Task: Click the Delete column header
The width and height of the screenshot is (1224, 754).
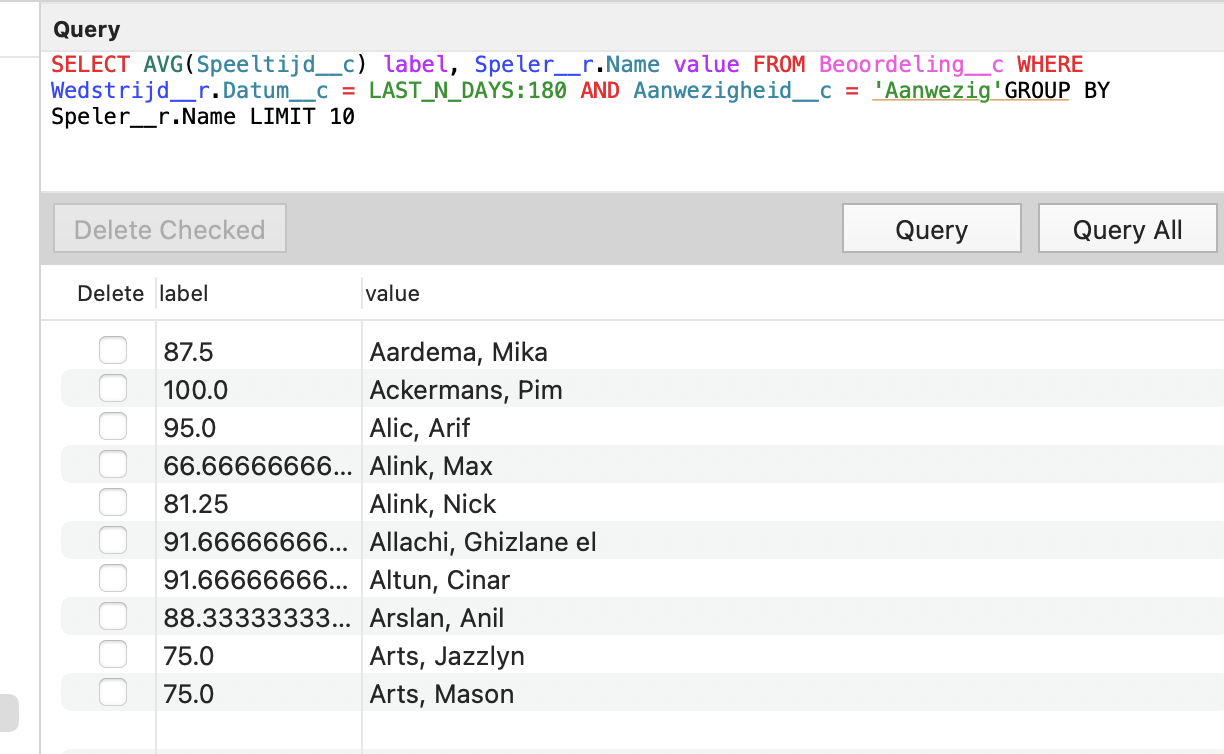Action: 111,293
